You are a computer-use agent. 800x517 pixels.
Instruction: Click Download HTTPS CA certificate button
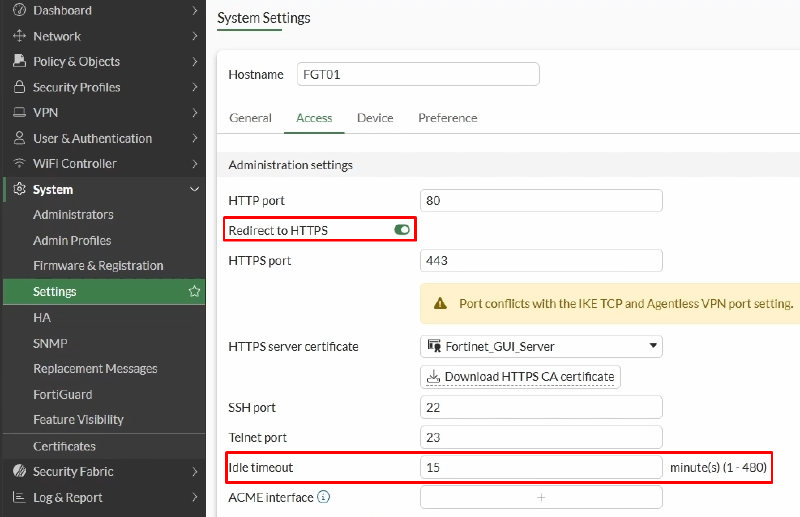tap(520, 377)
